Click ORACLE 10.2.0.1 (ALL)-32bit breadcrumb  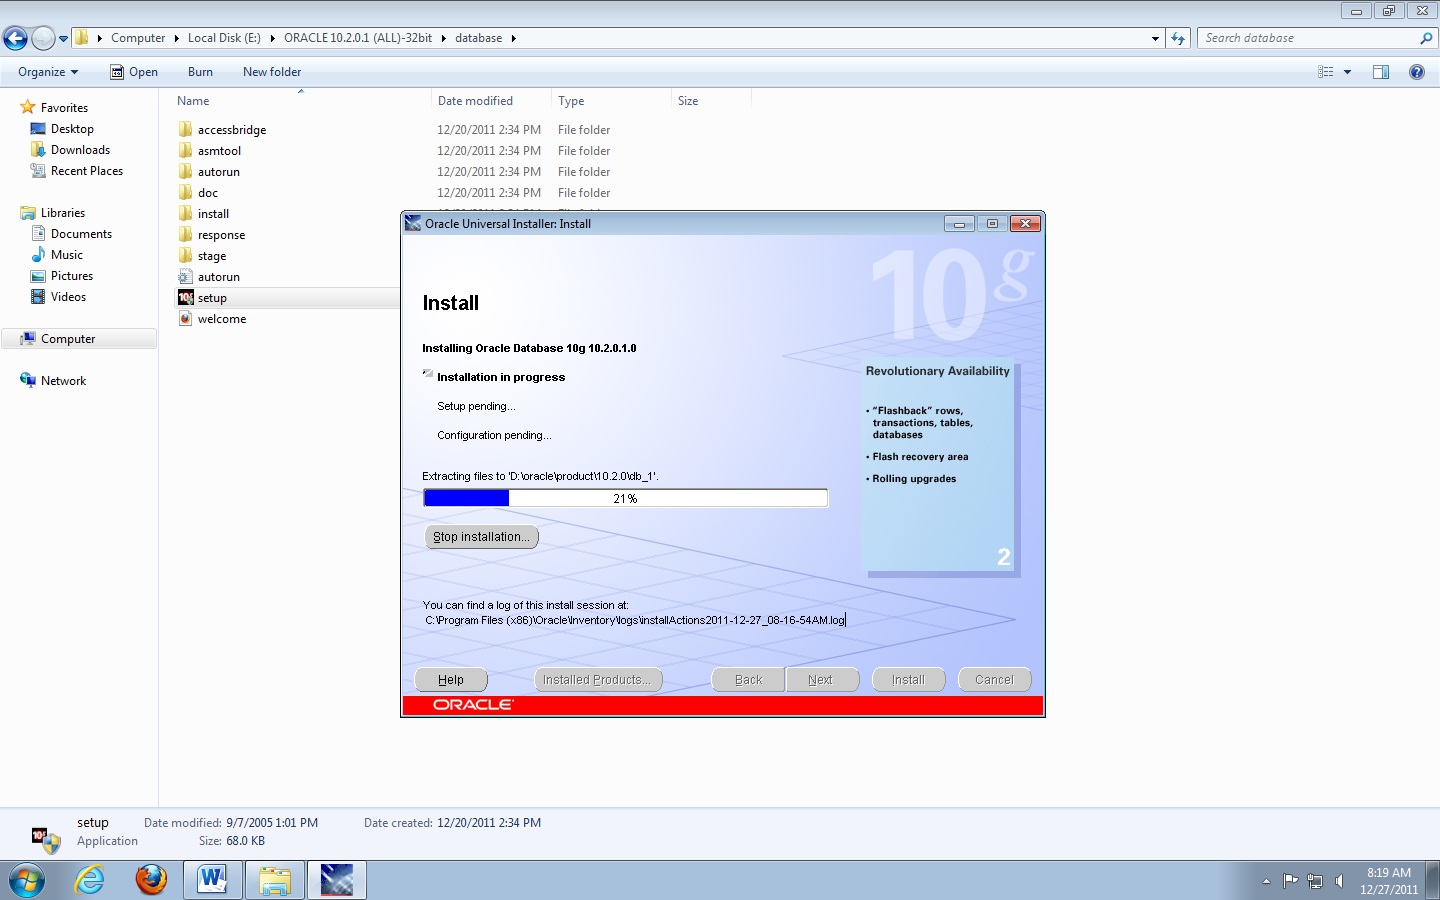click(x=358, y=38)
